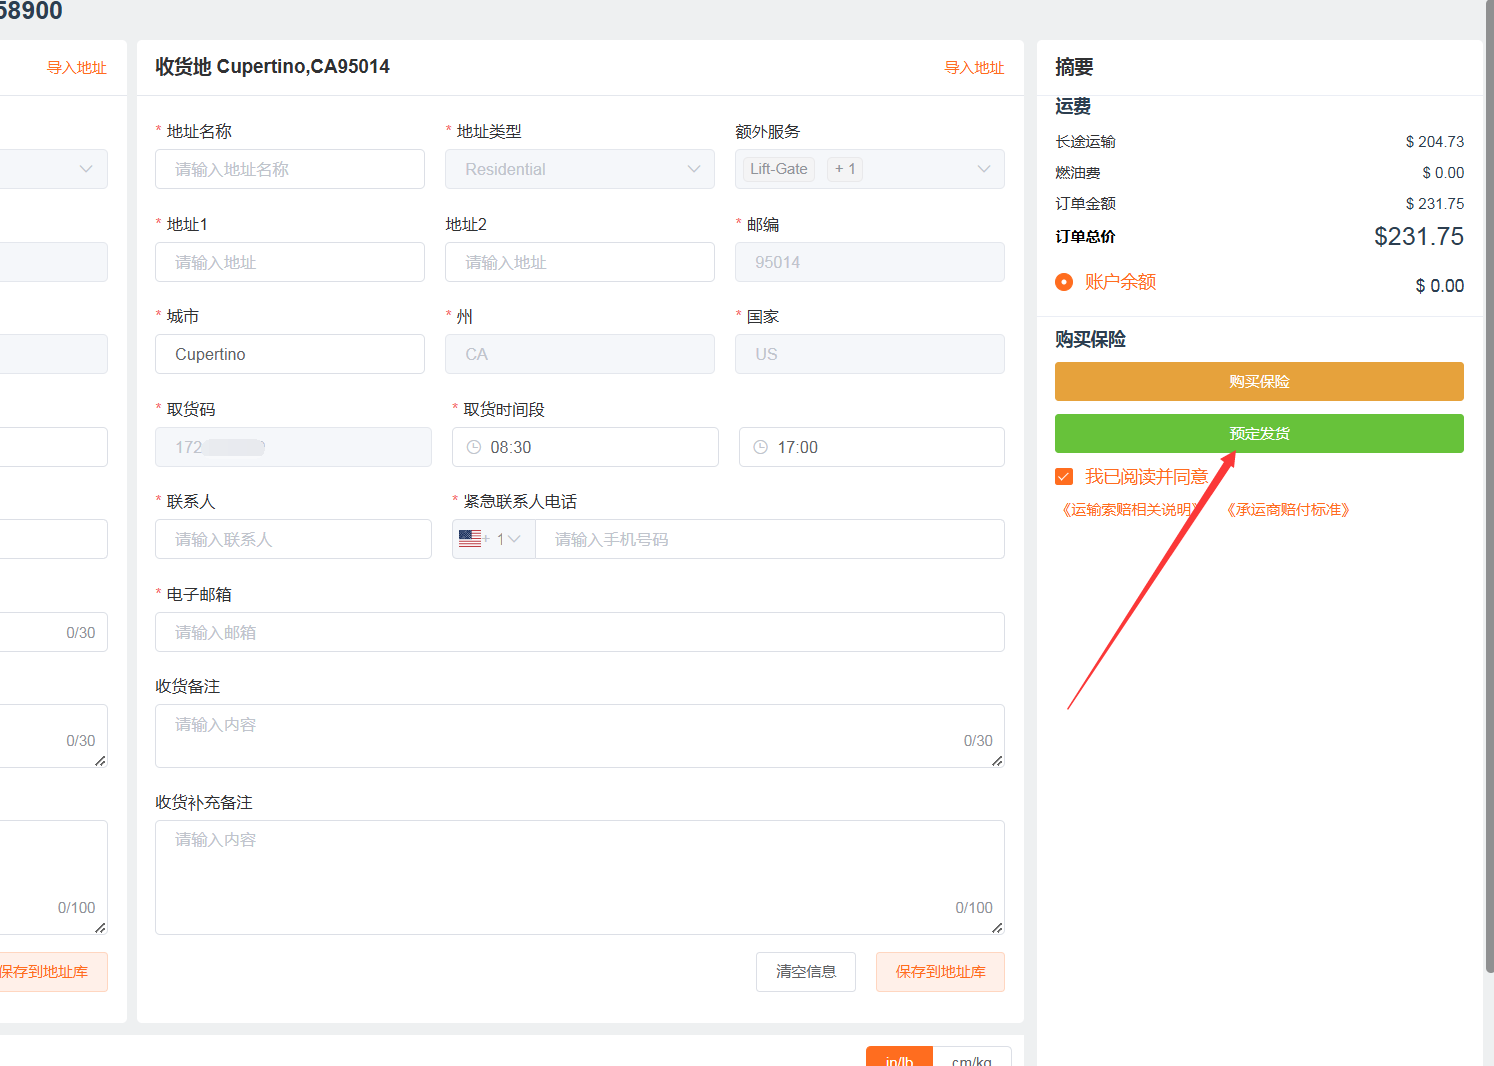Expand the 额外服务 Lift-Gate dropdown
The height and width of the screenshot is (1066, 1494).
[870, 169]
